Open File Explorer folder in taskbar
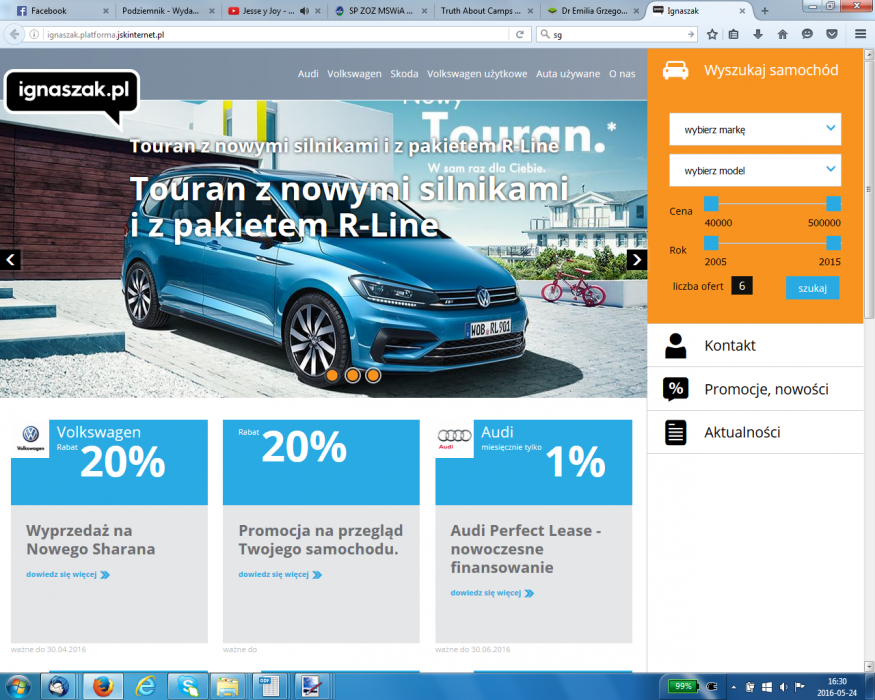Image resolution: width=875 pixels, height=700 pixels. (228, 687)
